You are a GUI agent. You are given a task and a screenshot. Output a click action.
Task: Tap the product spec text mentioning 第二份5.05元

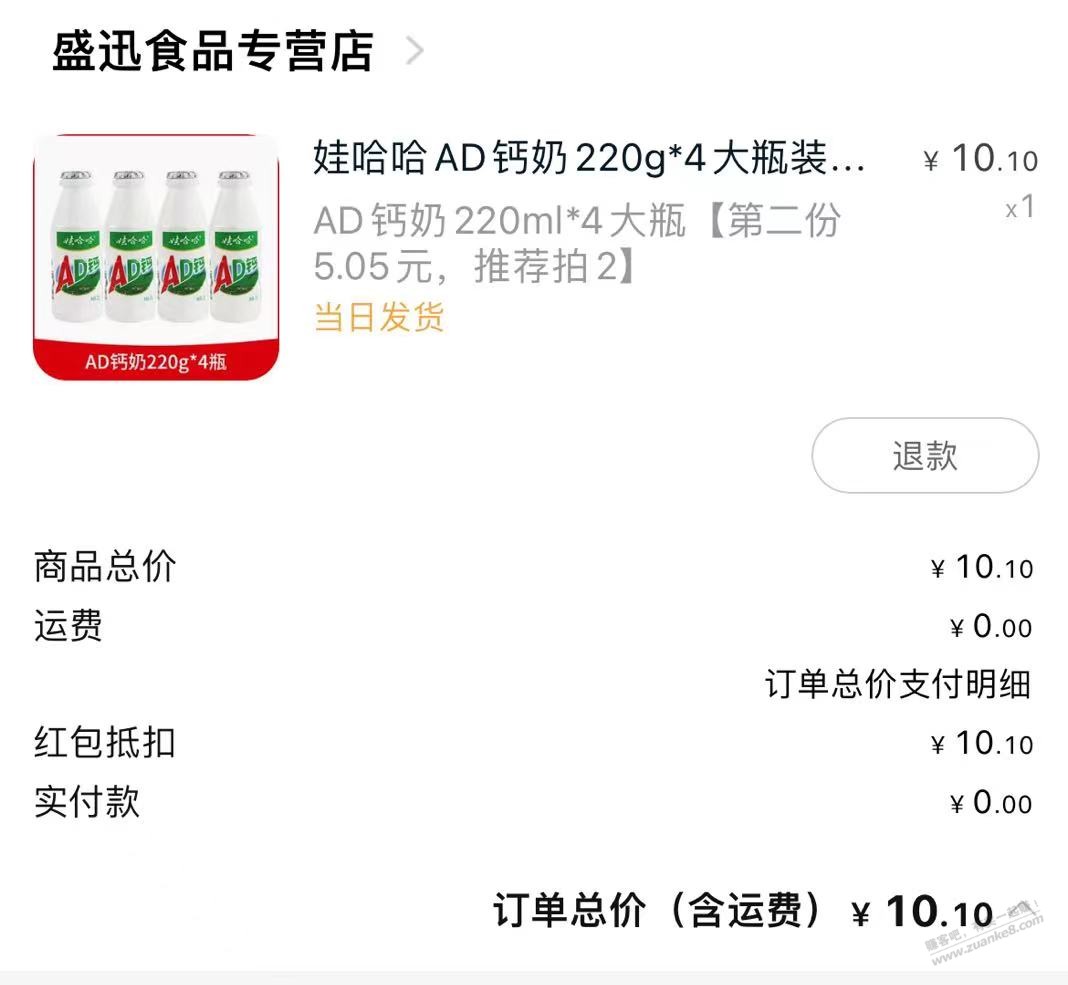pos(577,243)
